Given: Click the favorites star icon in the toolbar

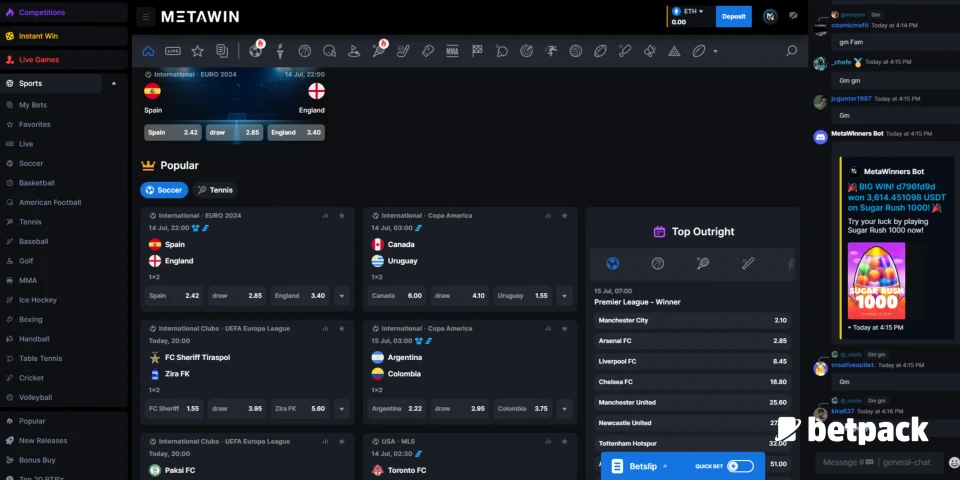Looking at the screenshot, I should (x=197, y=51).
